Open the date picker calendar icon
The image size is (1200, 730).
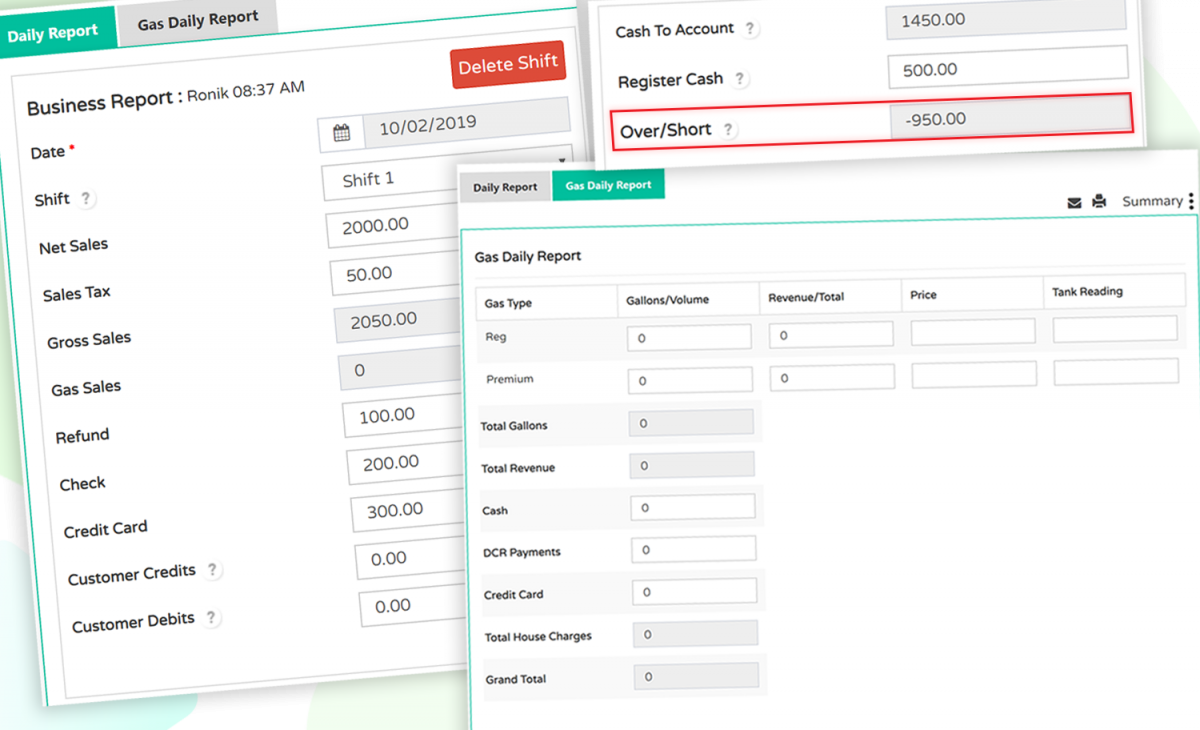tap(339, 131)
